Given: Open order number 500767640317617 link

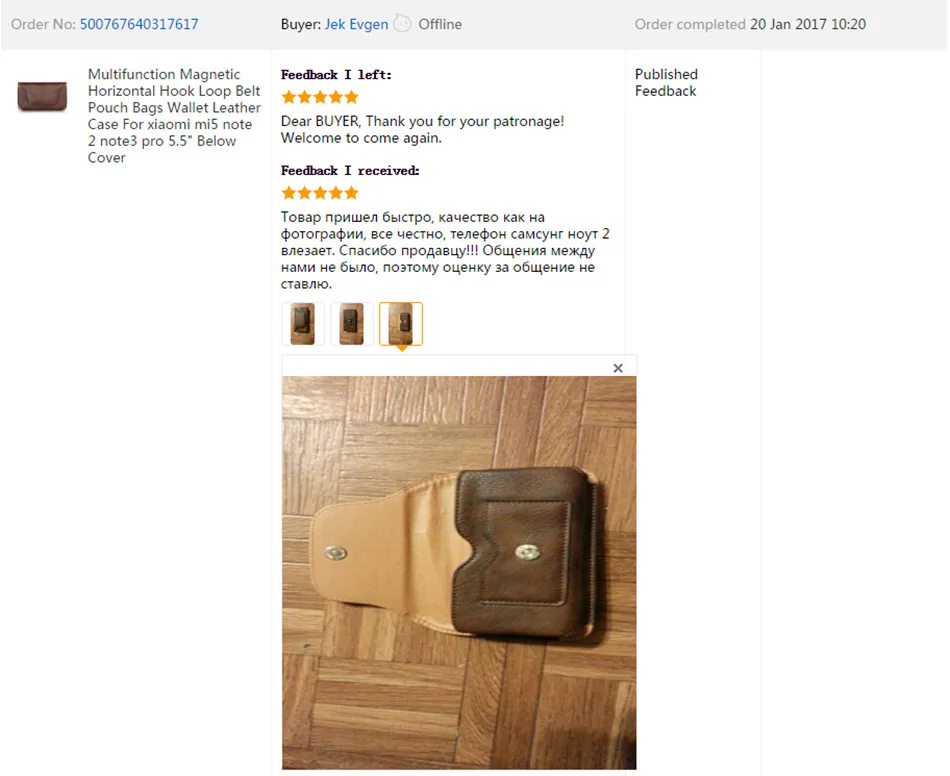Looking at the screenshot, I should pos(139,24).
